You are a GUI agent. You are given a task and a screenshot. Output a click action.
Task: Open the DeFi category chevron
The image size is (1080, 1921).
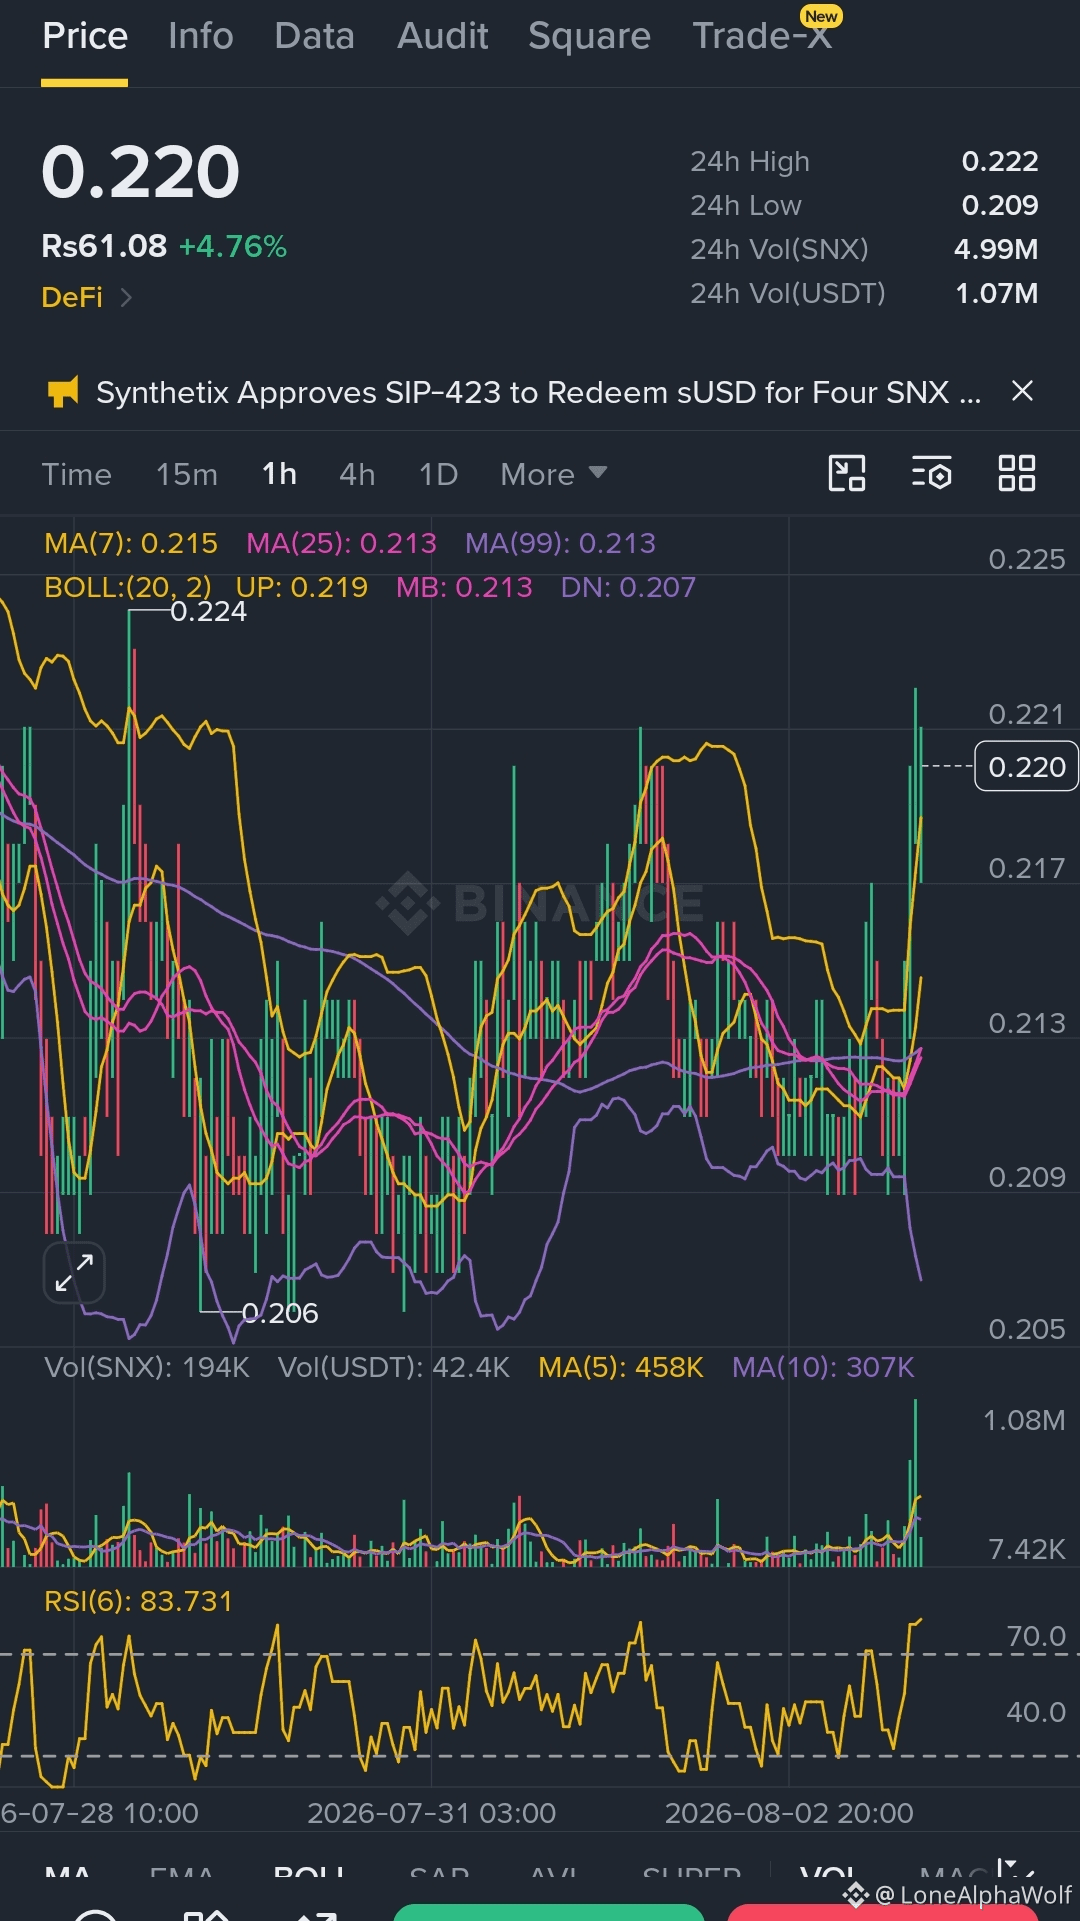[126, 297]
